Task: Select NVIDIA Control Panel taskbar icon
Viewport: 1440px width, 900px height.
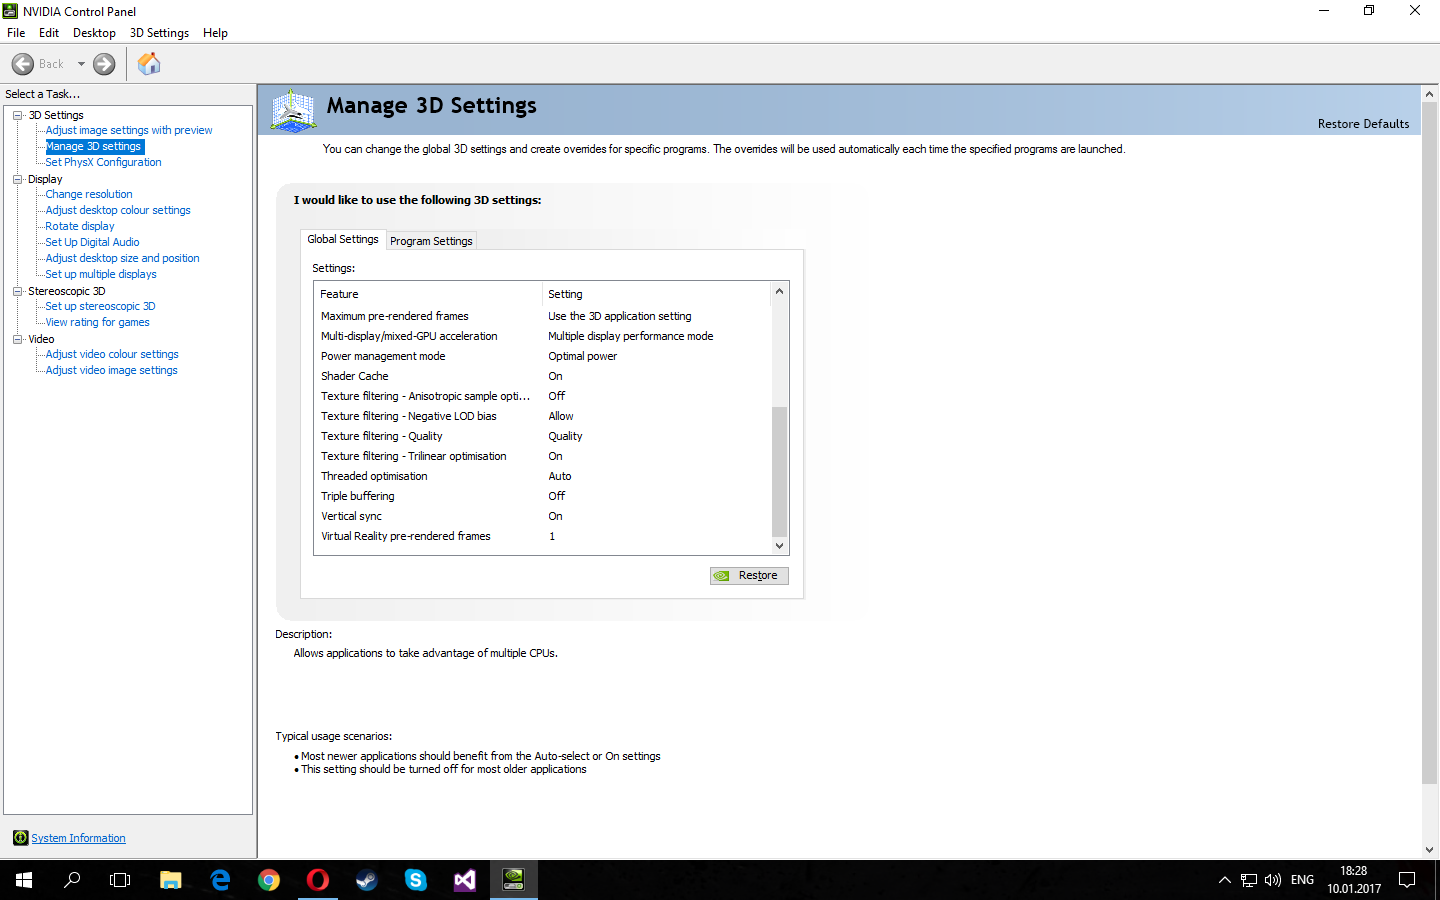Action: click(x=514, y=880)
